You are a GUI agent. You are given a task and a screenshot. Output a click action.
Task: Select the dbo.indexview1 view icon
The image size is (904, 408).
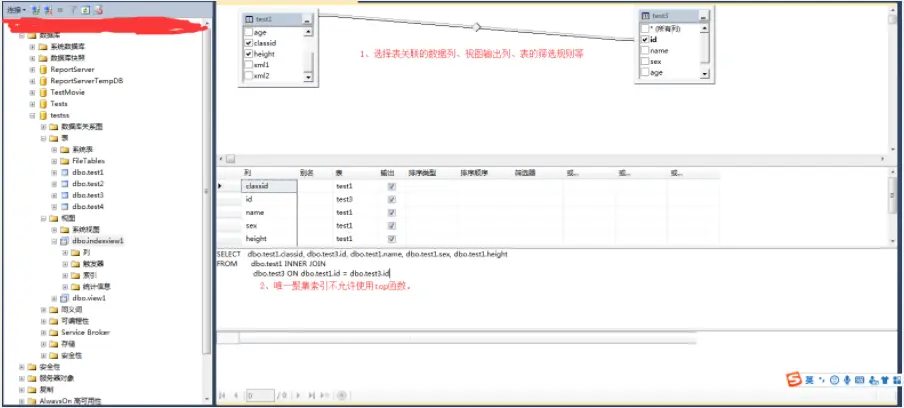(65, 241)
